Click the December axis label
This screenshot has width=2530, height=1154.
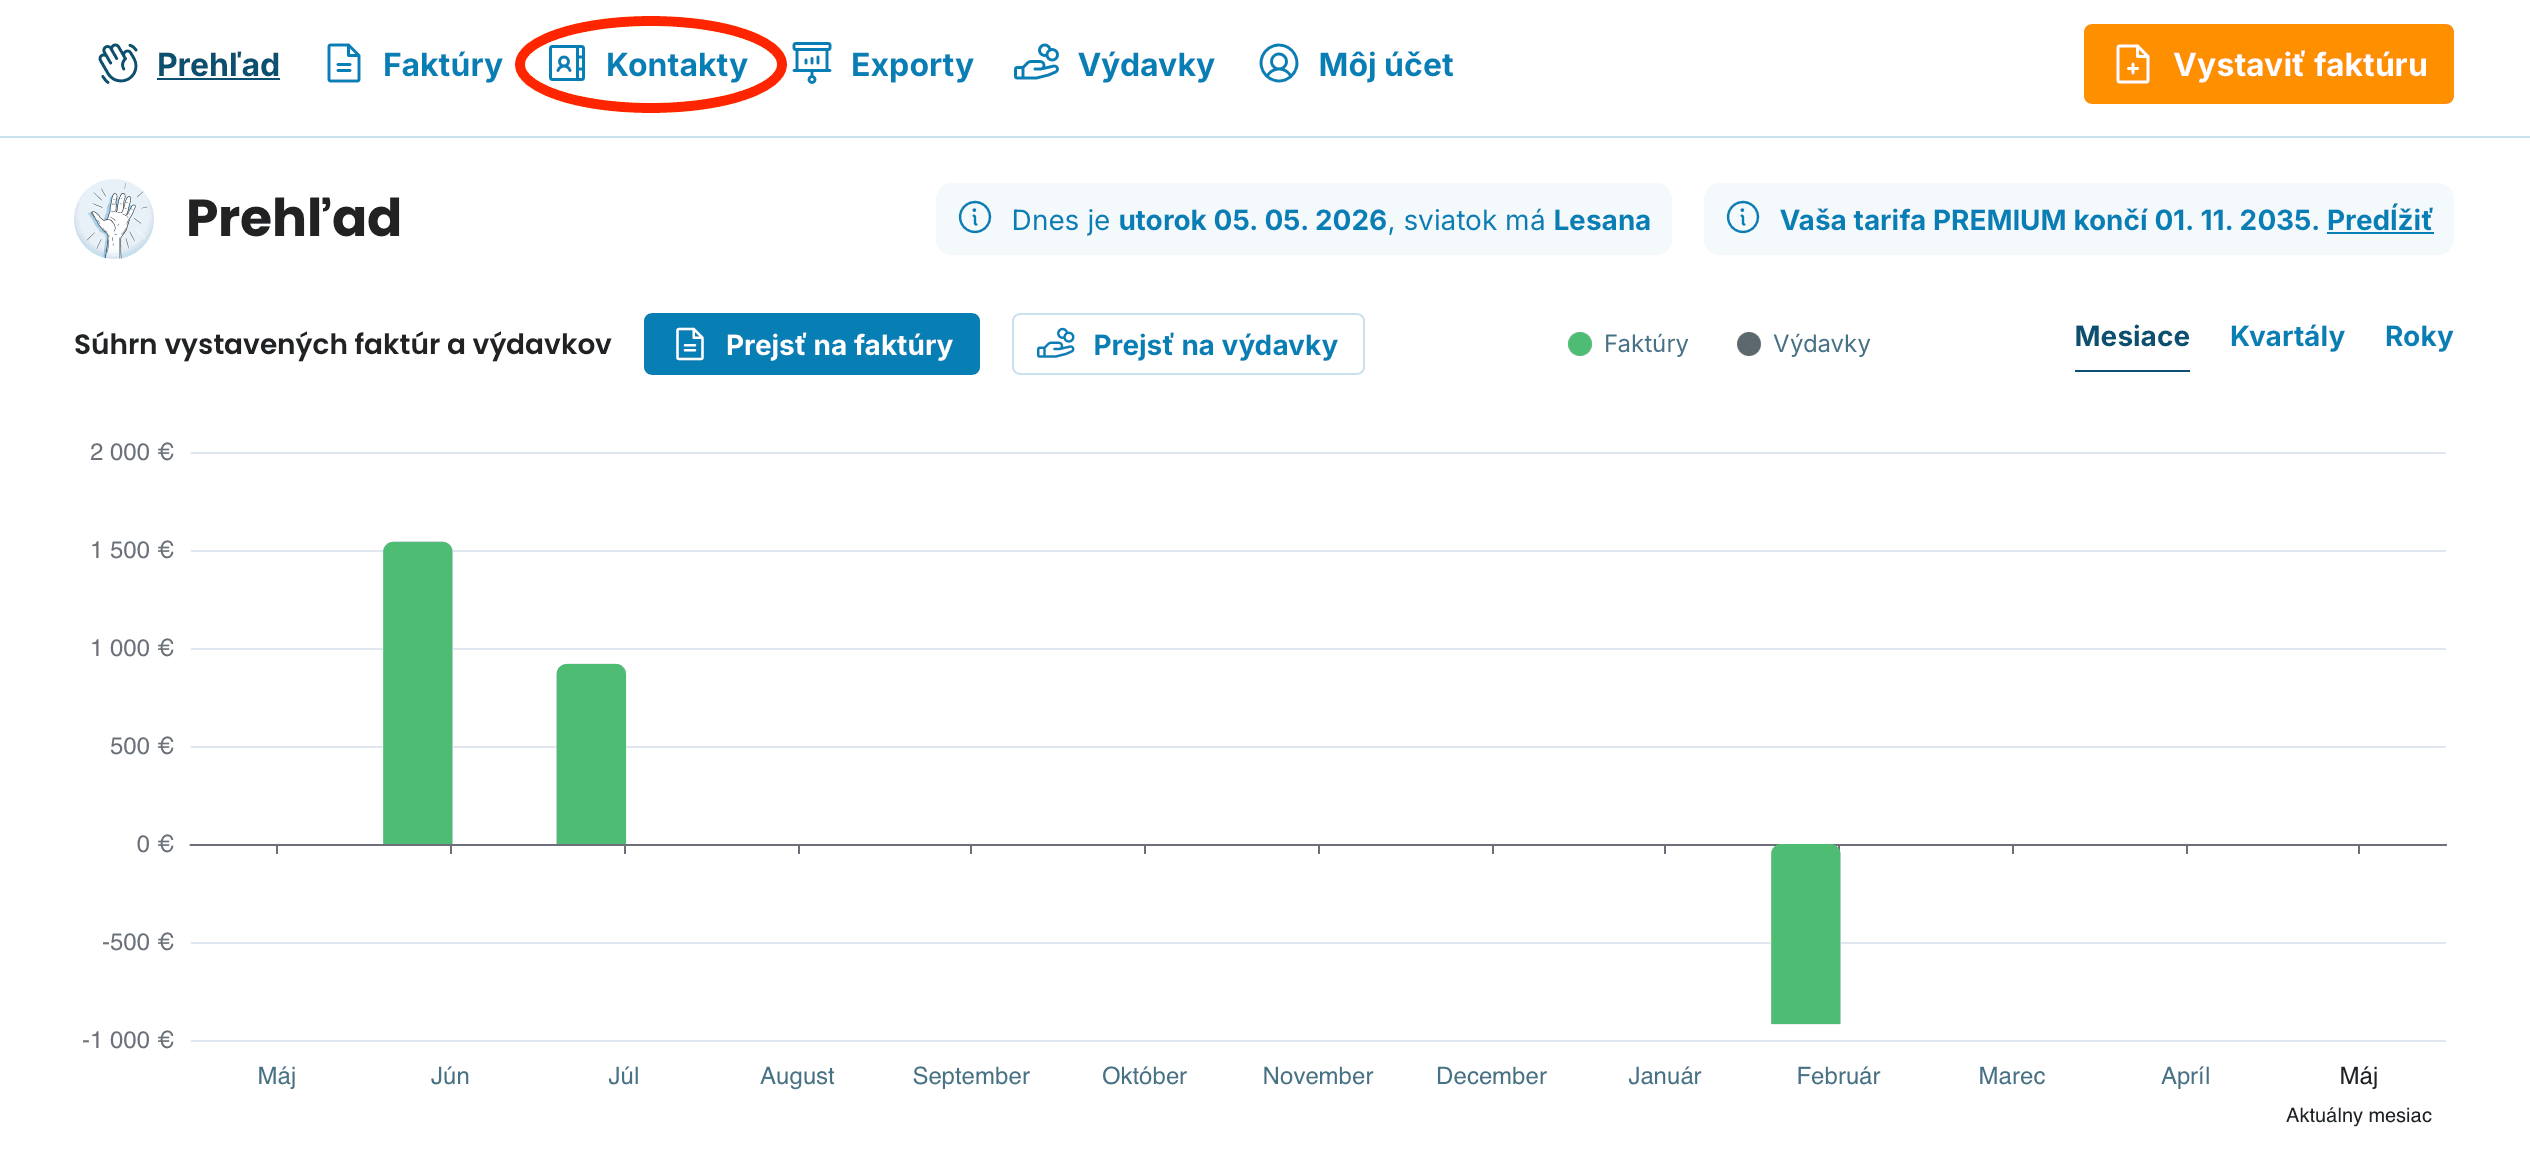pyautogui.click(x=1491, y=1076)
